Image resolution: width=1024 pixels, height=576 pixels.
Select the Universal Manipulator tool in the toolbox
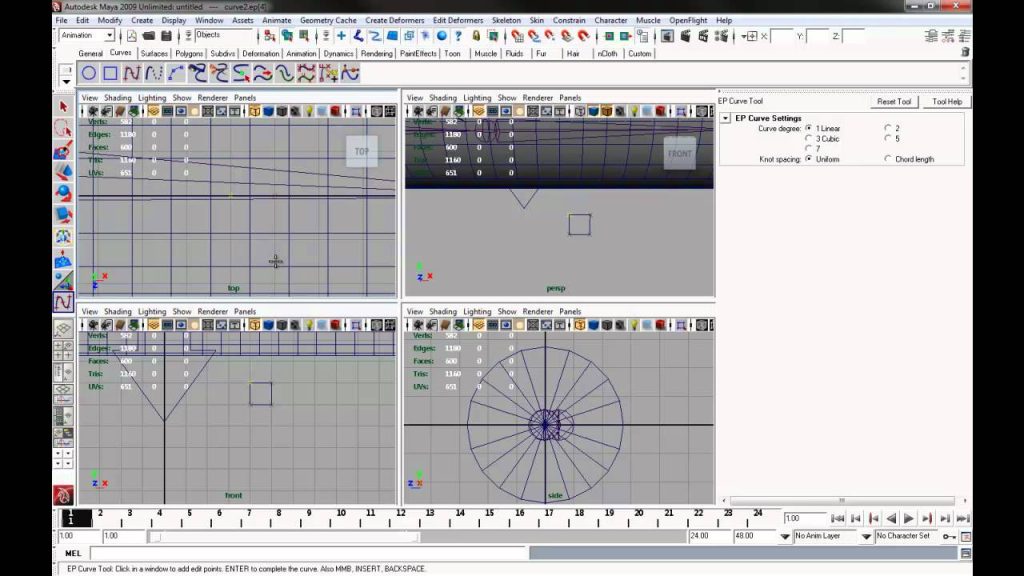point(63,236)
